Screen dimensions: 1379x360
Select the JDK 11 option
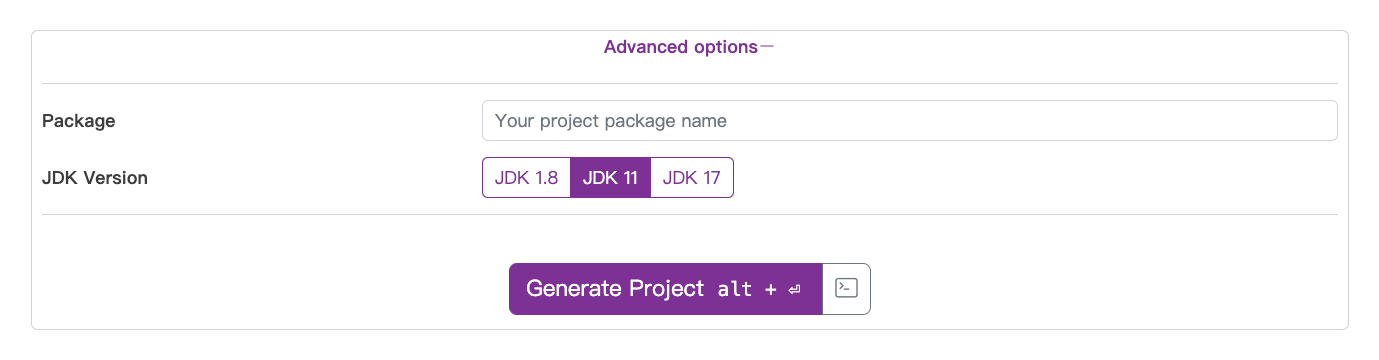click(610, 178)
